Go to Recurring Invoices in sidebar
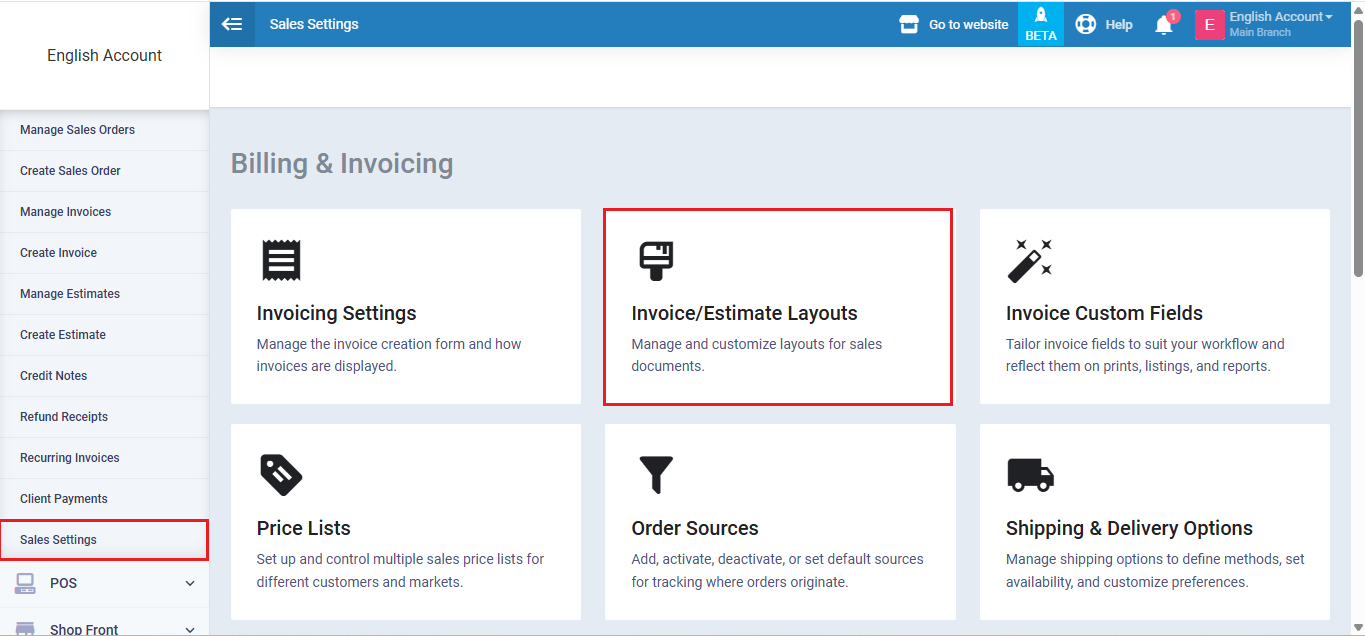Screen dimensions: 1365x636 [69, 458]
